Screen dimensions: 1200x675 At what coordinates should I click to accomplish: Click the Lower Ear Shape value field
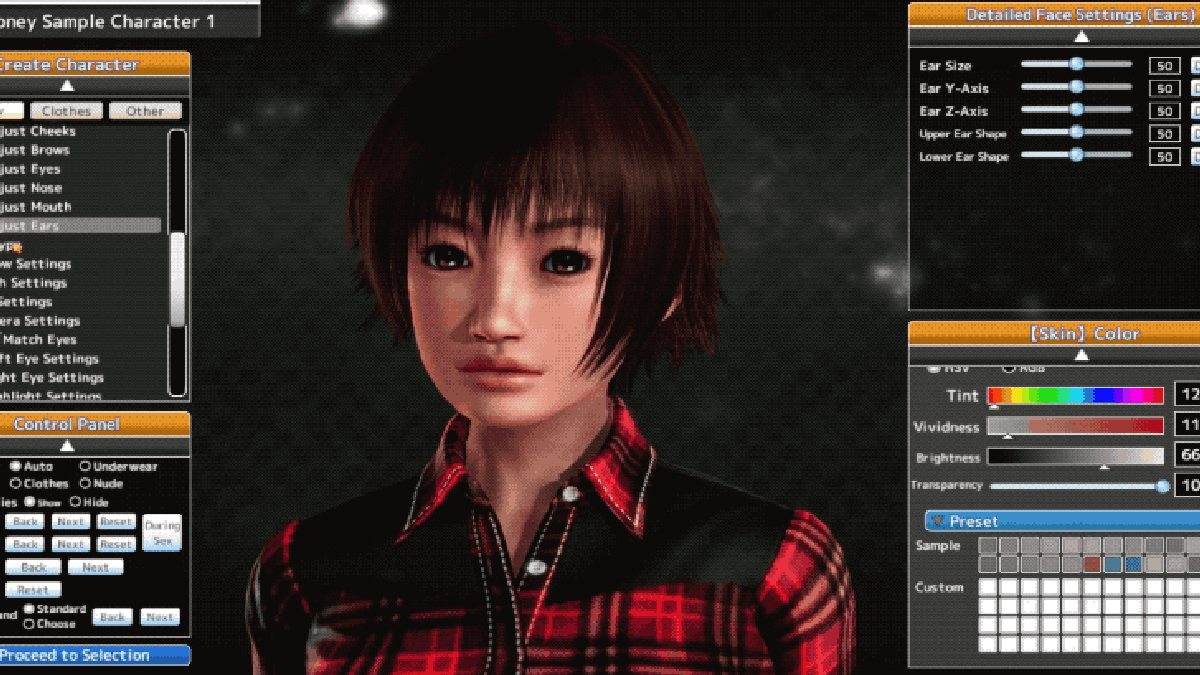1165,157
